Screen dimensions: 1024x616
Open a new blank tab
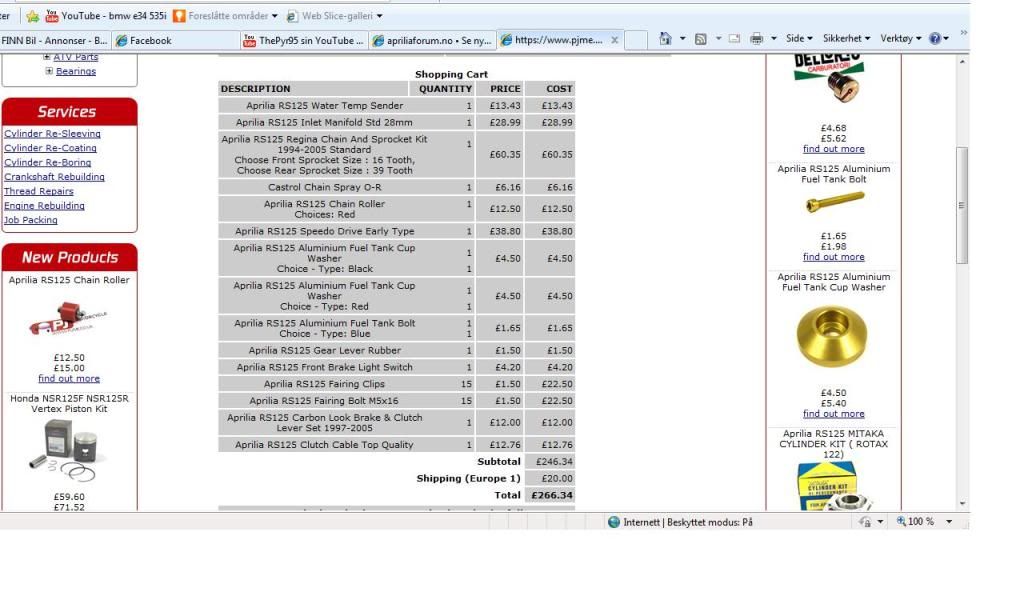[635, 41]
